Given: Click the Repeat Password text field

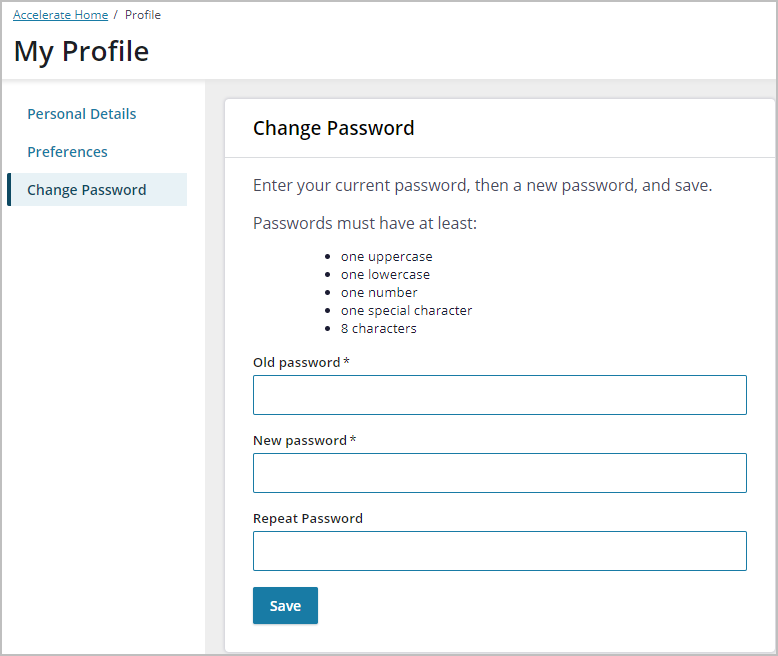Looking at the screenshot, I should pos(500,551).
